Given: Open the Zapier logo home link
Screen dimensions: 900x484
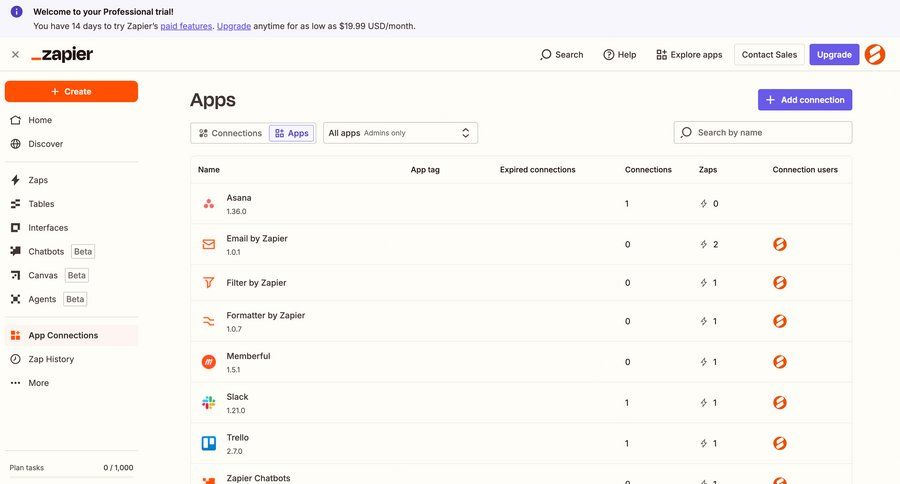Looking at the screenshot, I should (x=62, y=55).
